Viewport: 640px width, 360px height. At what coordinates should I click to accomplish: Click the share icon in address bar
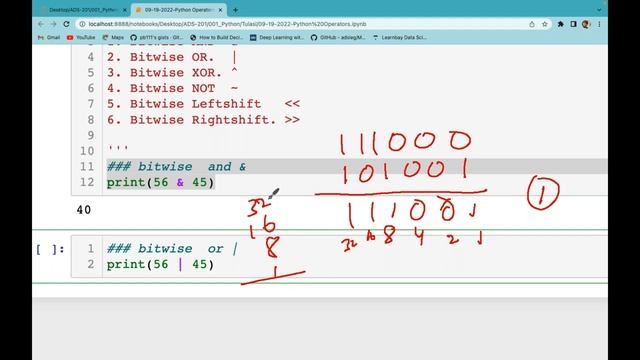tap(532, 24)
